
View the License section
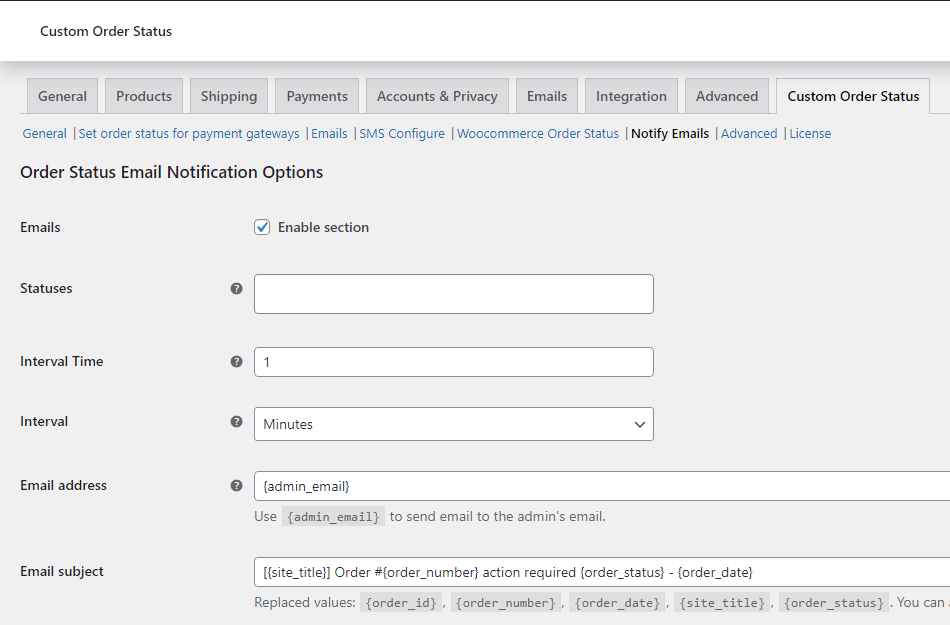[810, 132]
